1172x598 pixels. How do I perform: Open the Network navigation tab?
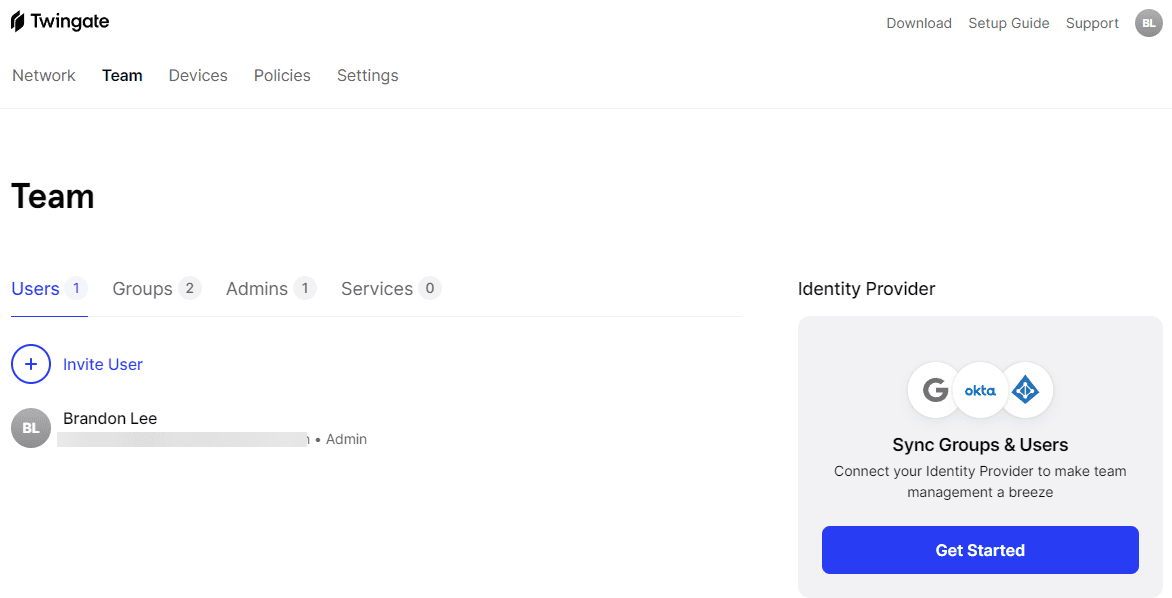point(44,75)
